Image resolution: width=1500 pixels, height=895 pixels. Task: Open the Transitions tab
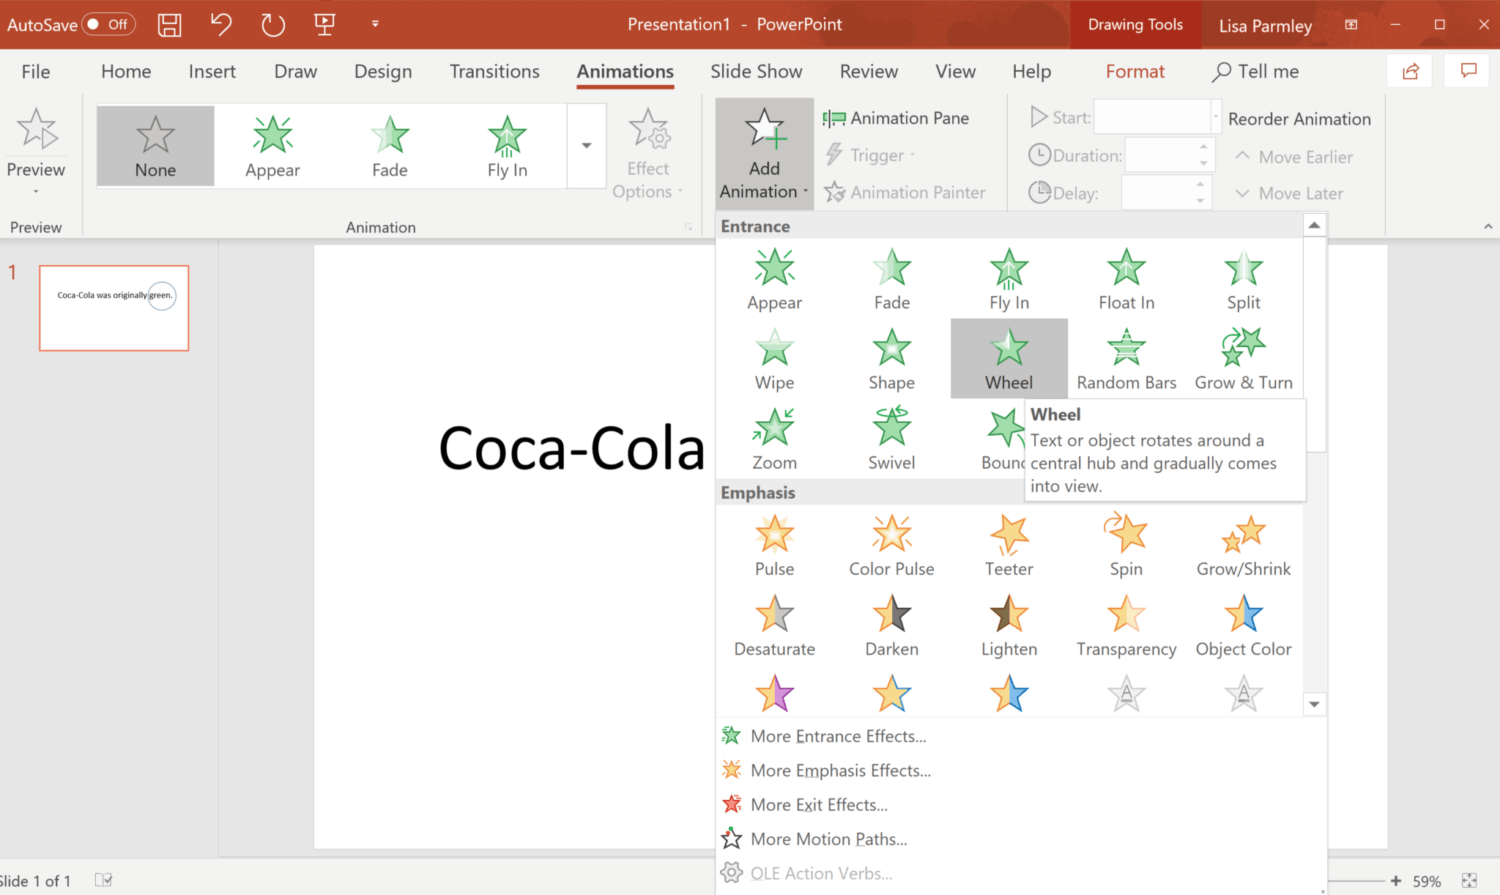pos(494,71)
